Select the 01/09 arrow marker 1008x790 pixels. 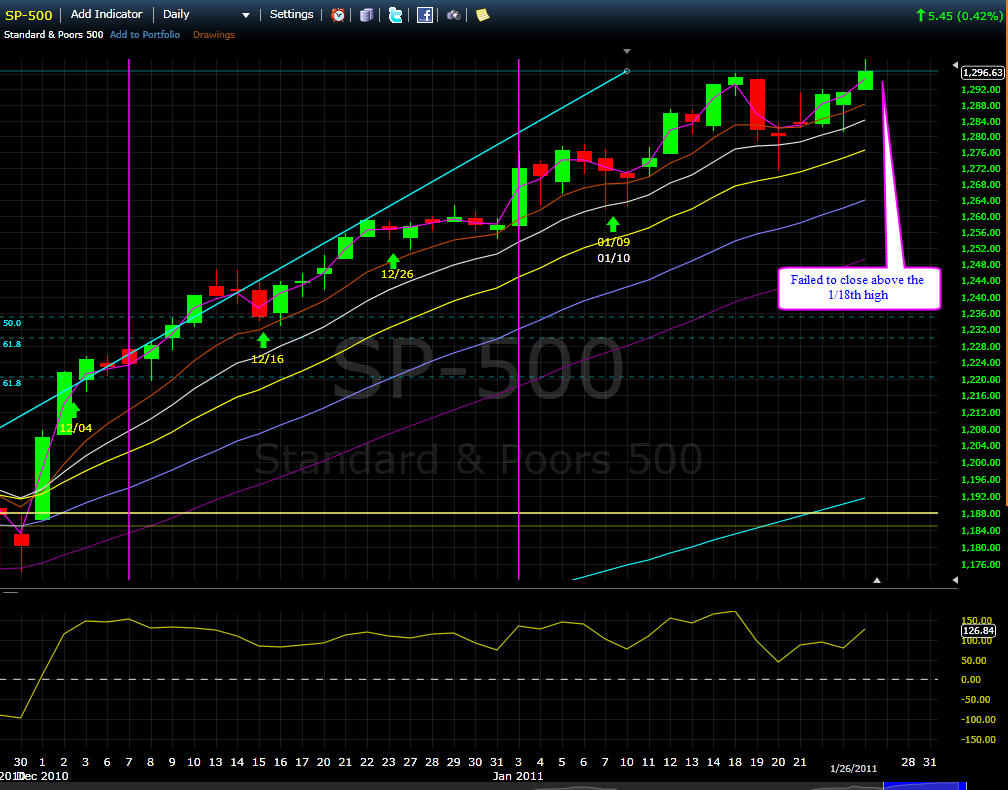[x=613, y=224]
